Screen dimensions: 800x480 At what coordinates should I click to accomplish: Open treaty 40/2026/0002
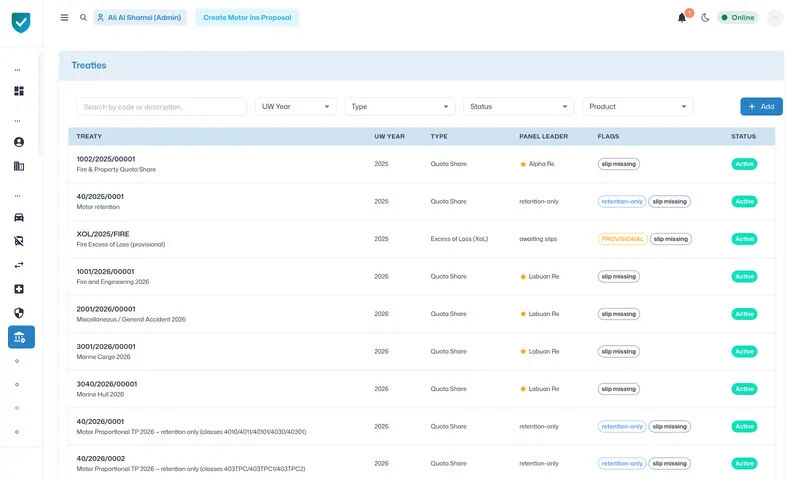[x=101, y=459]
